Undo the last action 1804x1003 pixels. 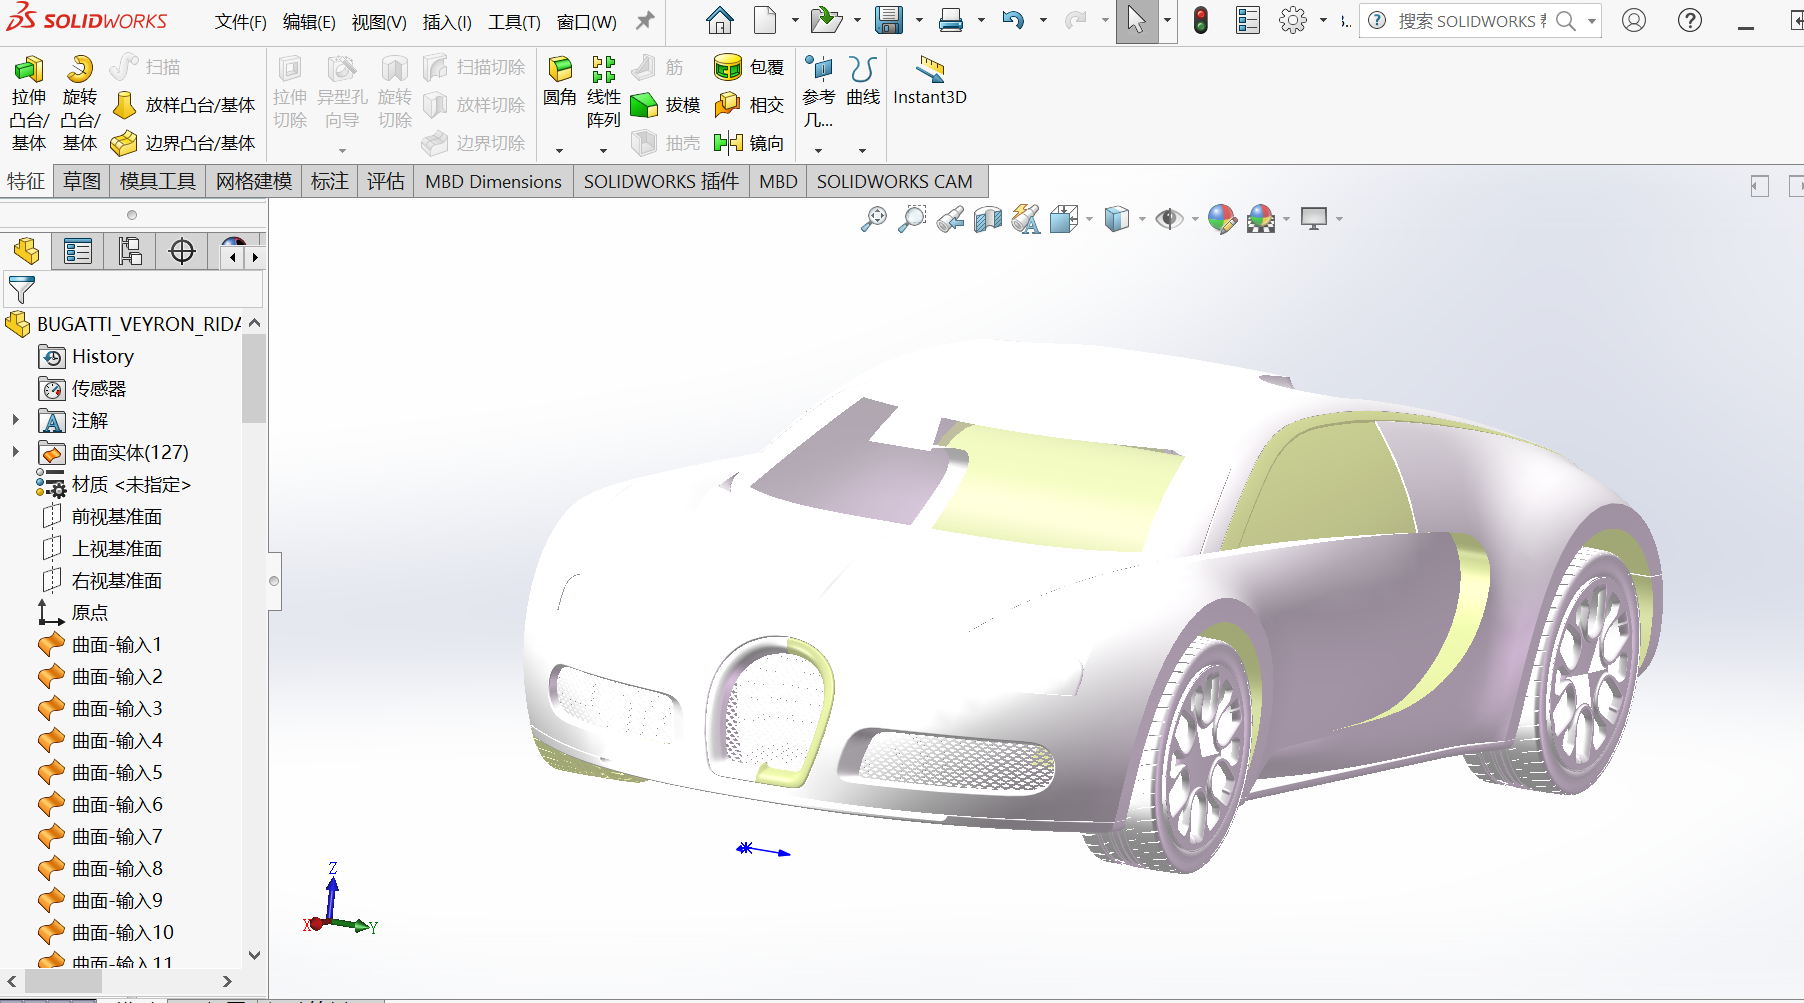(1013, 20)
